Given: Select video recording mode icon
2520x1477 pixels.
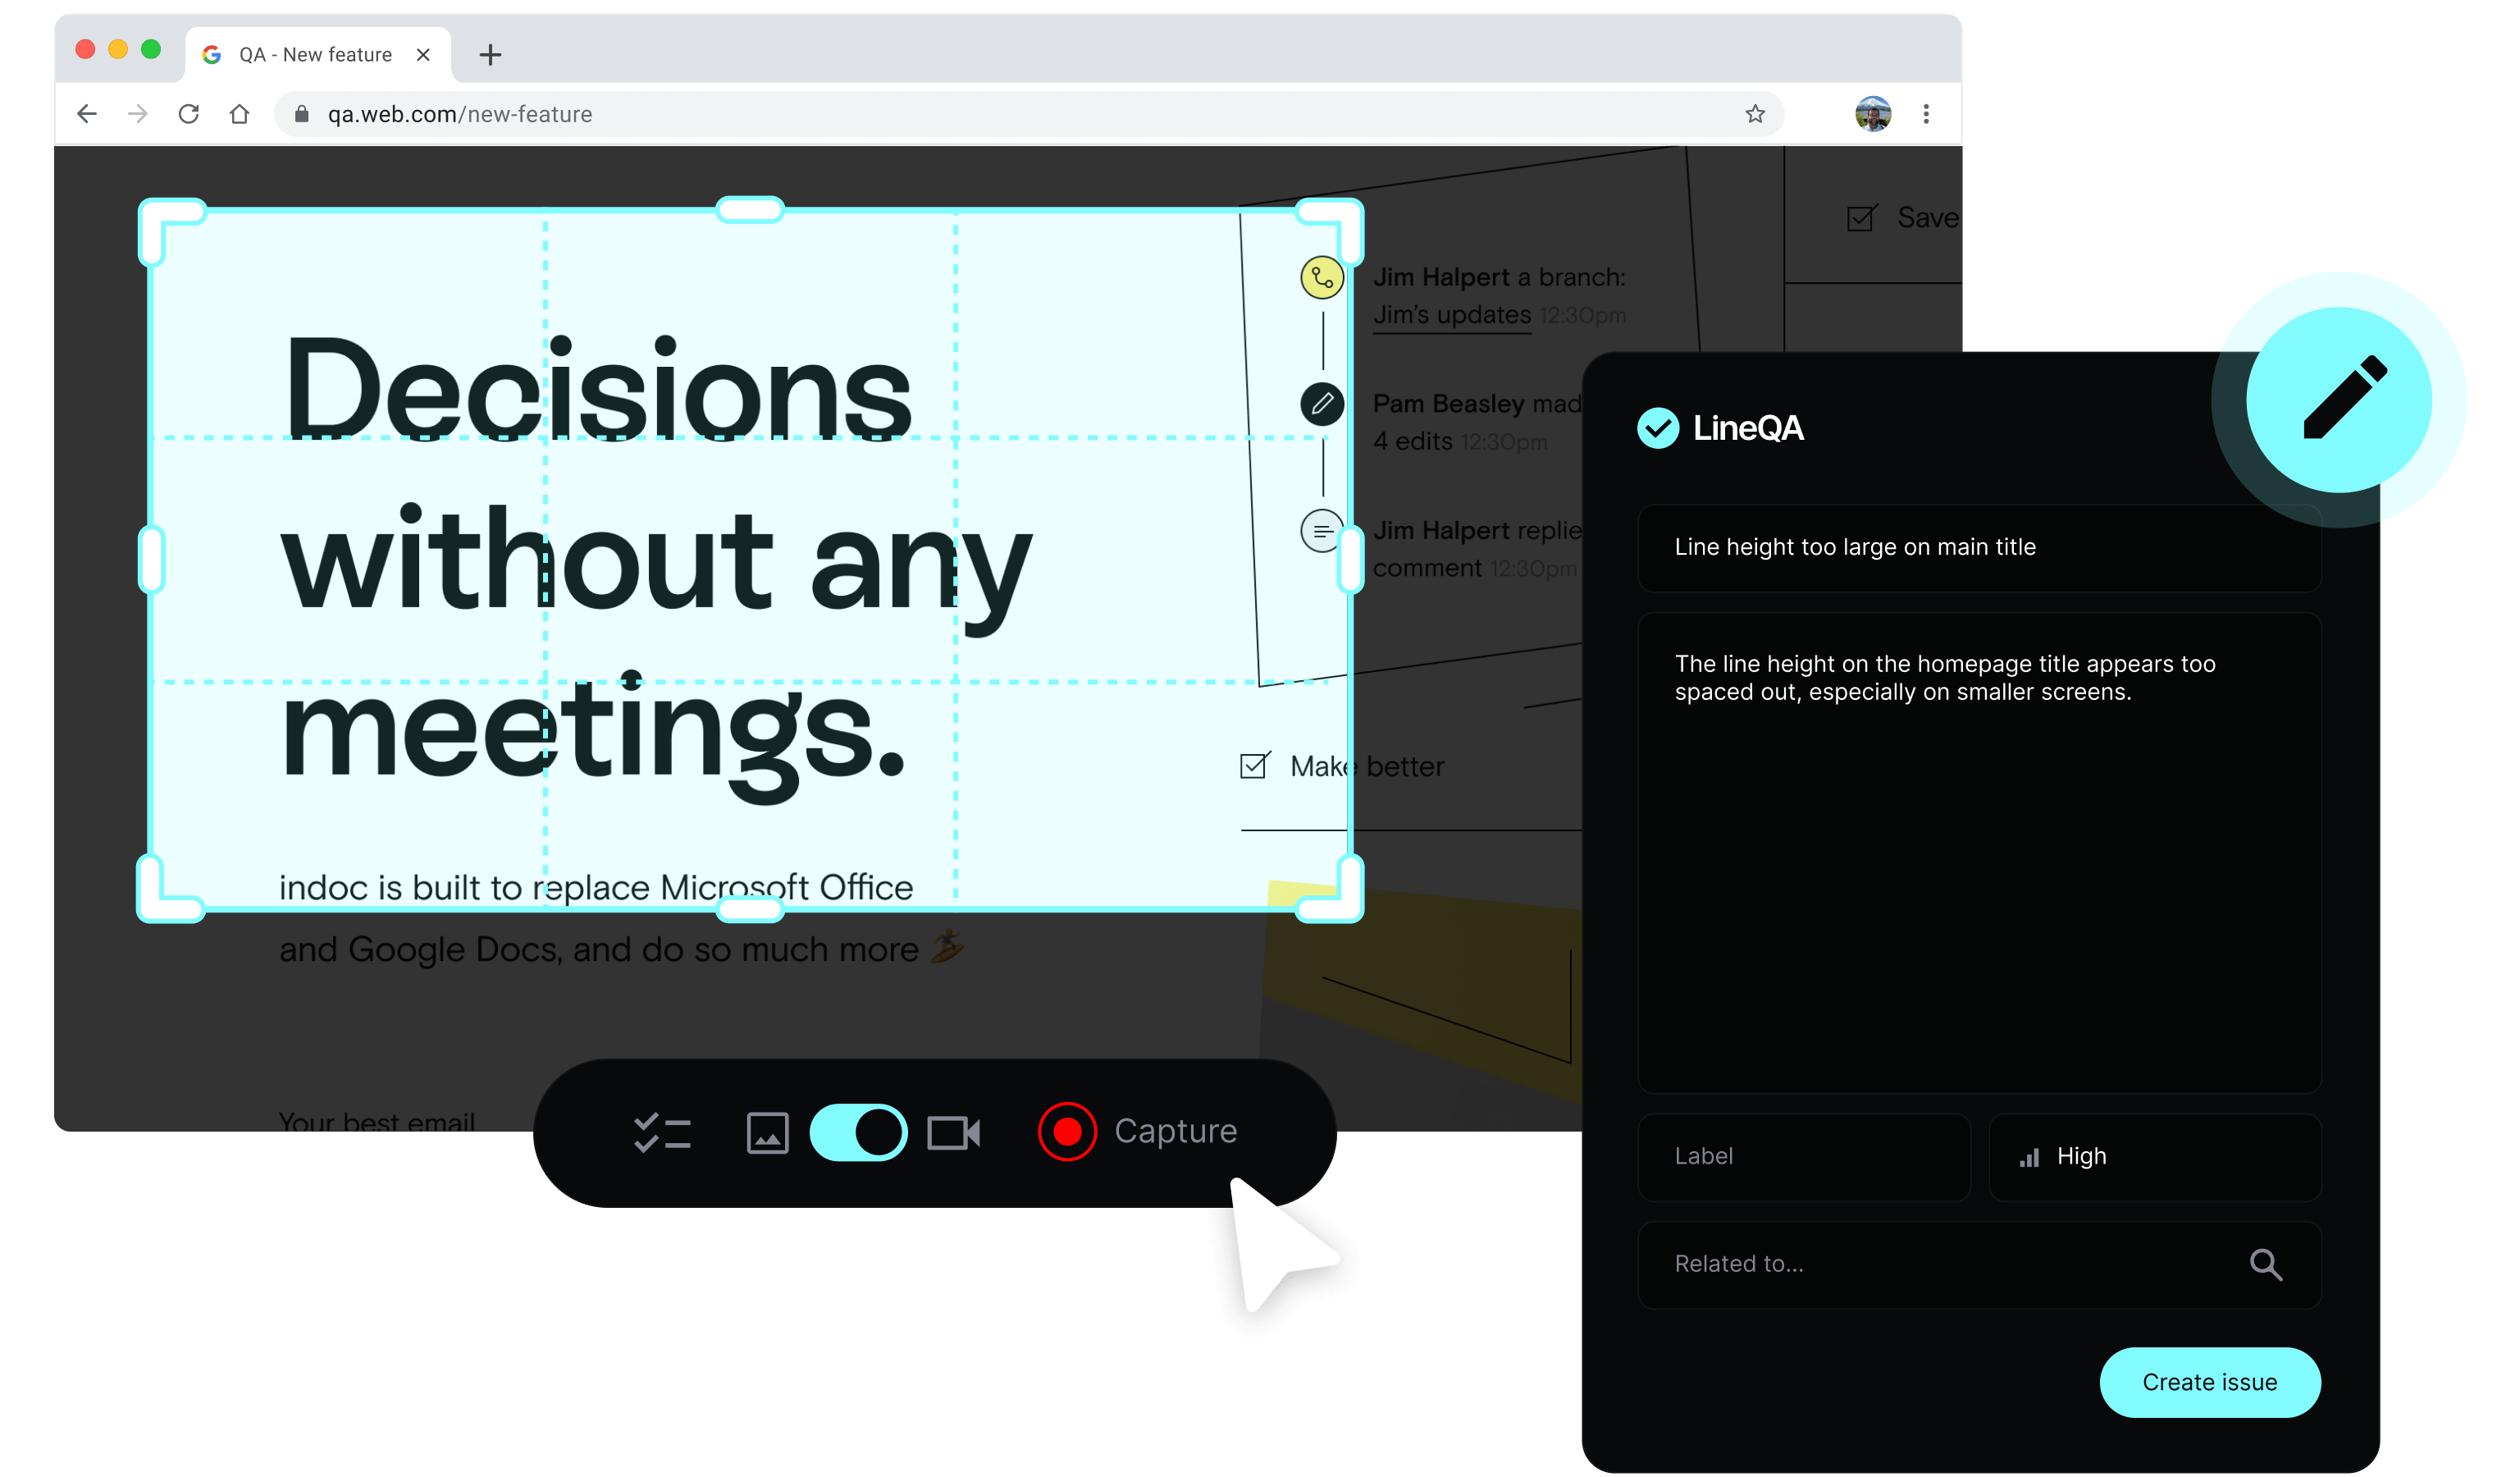Looking at the screenshot, I should (953, 1133).
